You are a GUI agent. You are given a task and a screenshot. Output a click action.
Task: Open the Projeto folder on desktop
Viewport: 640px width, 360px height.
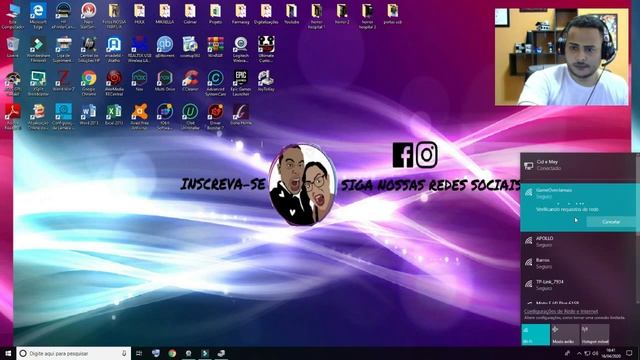coord(215,14)
